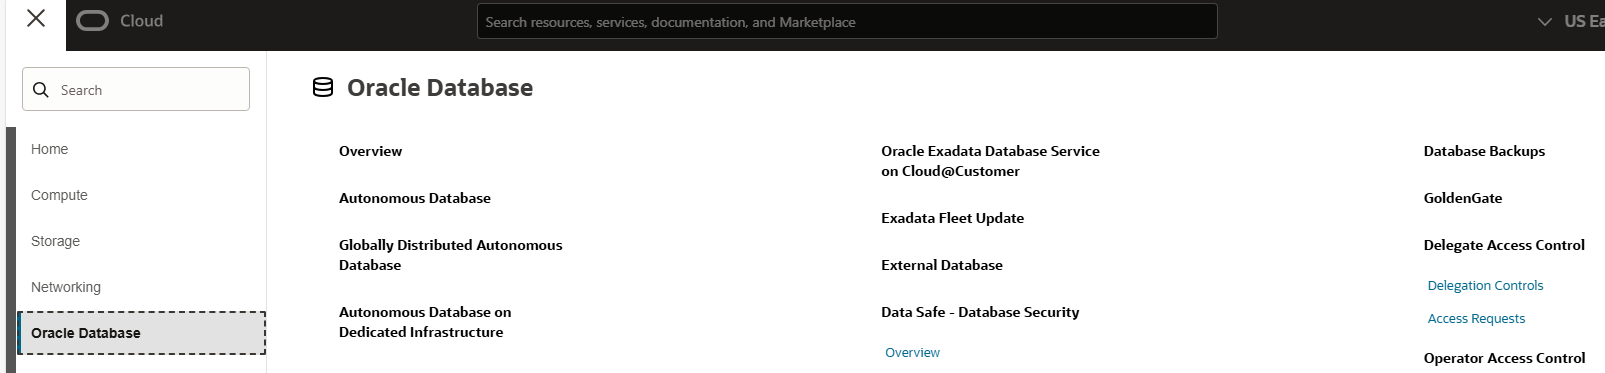The width and height of the screenshot is (1605, 373).
Task: Select Home in the side menu
Action: (x=50, y=149)
